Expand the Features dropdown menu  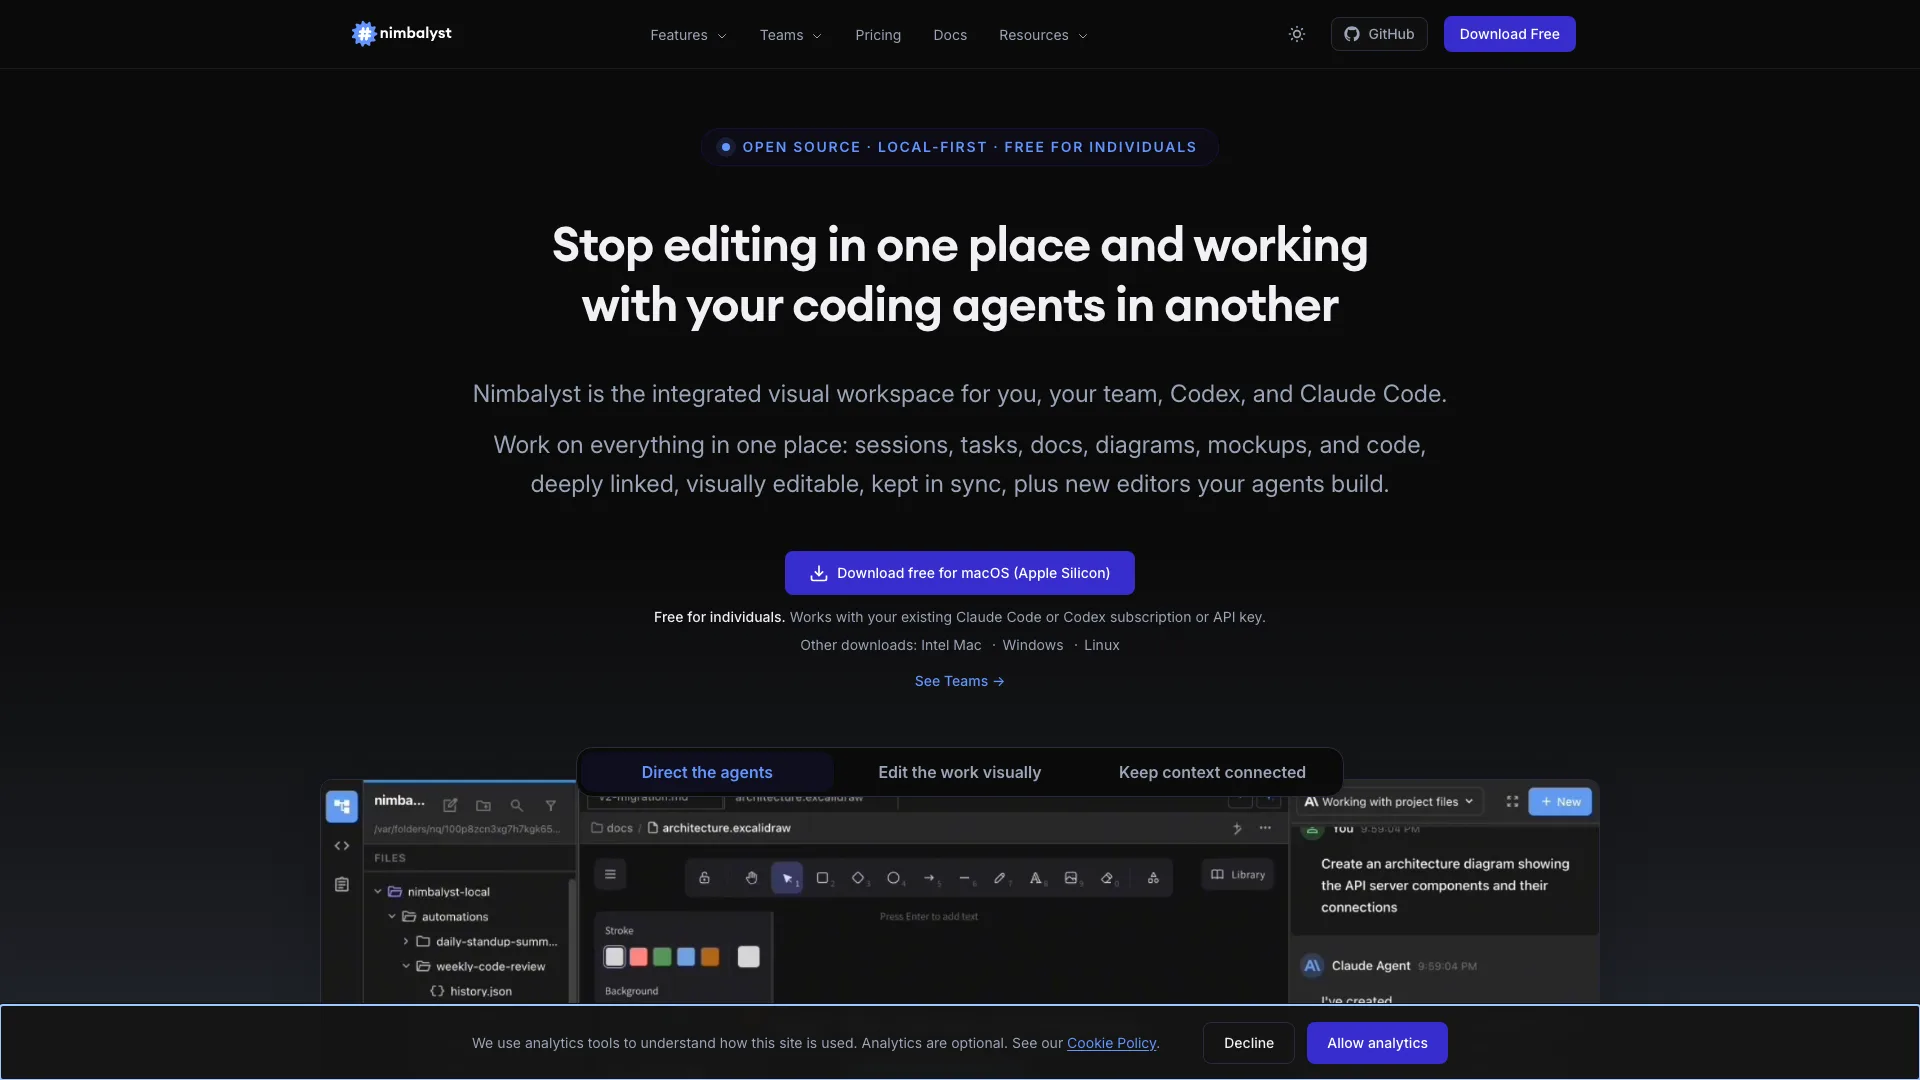tap(688, 35)
